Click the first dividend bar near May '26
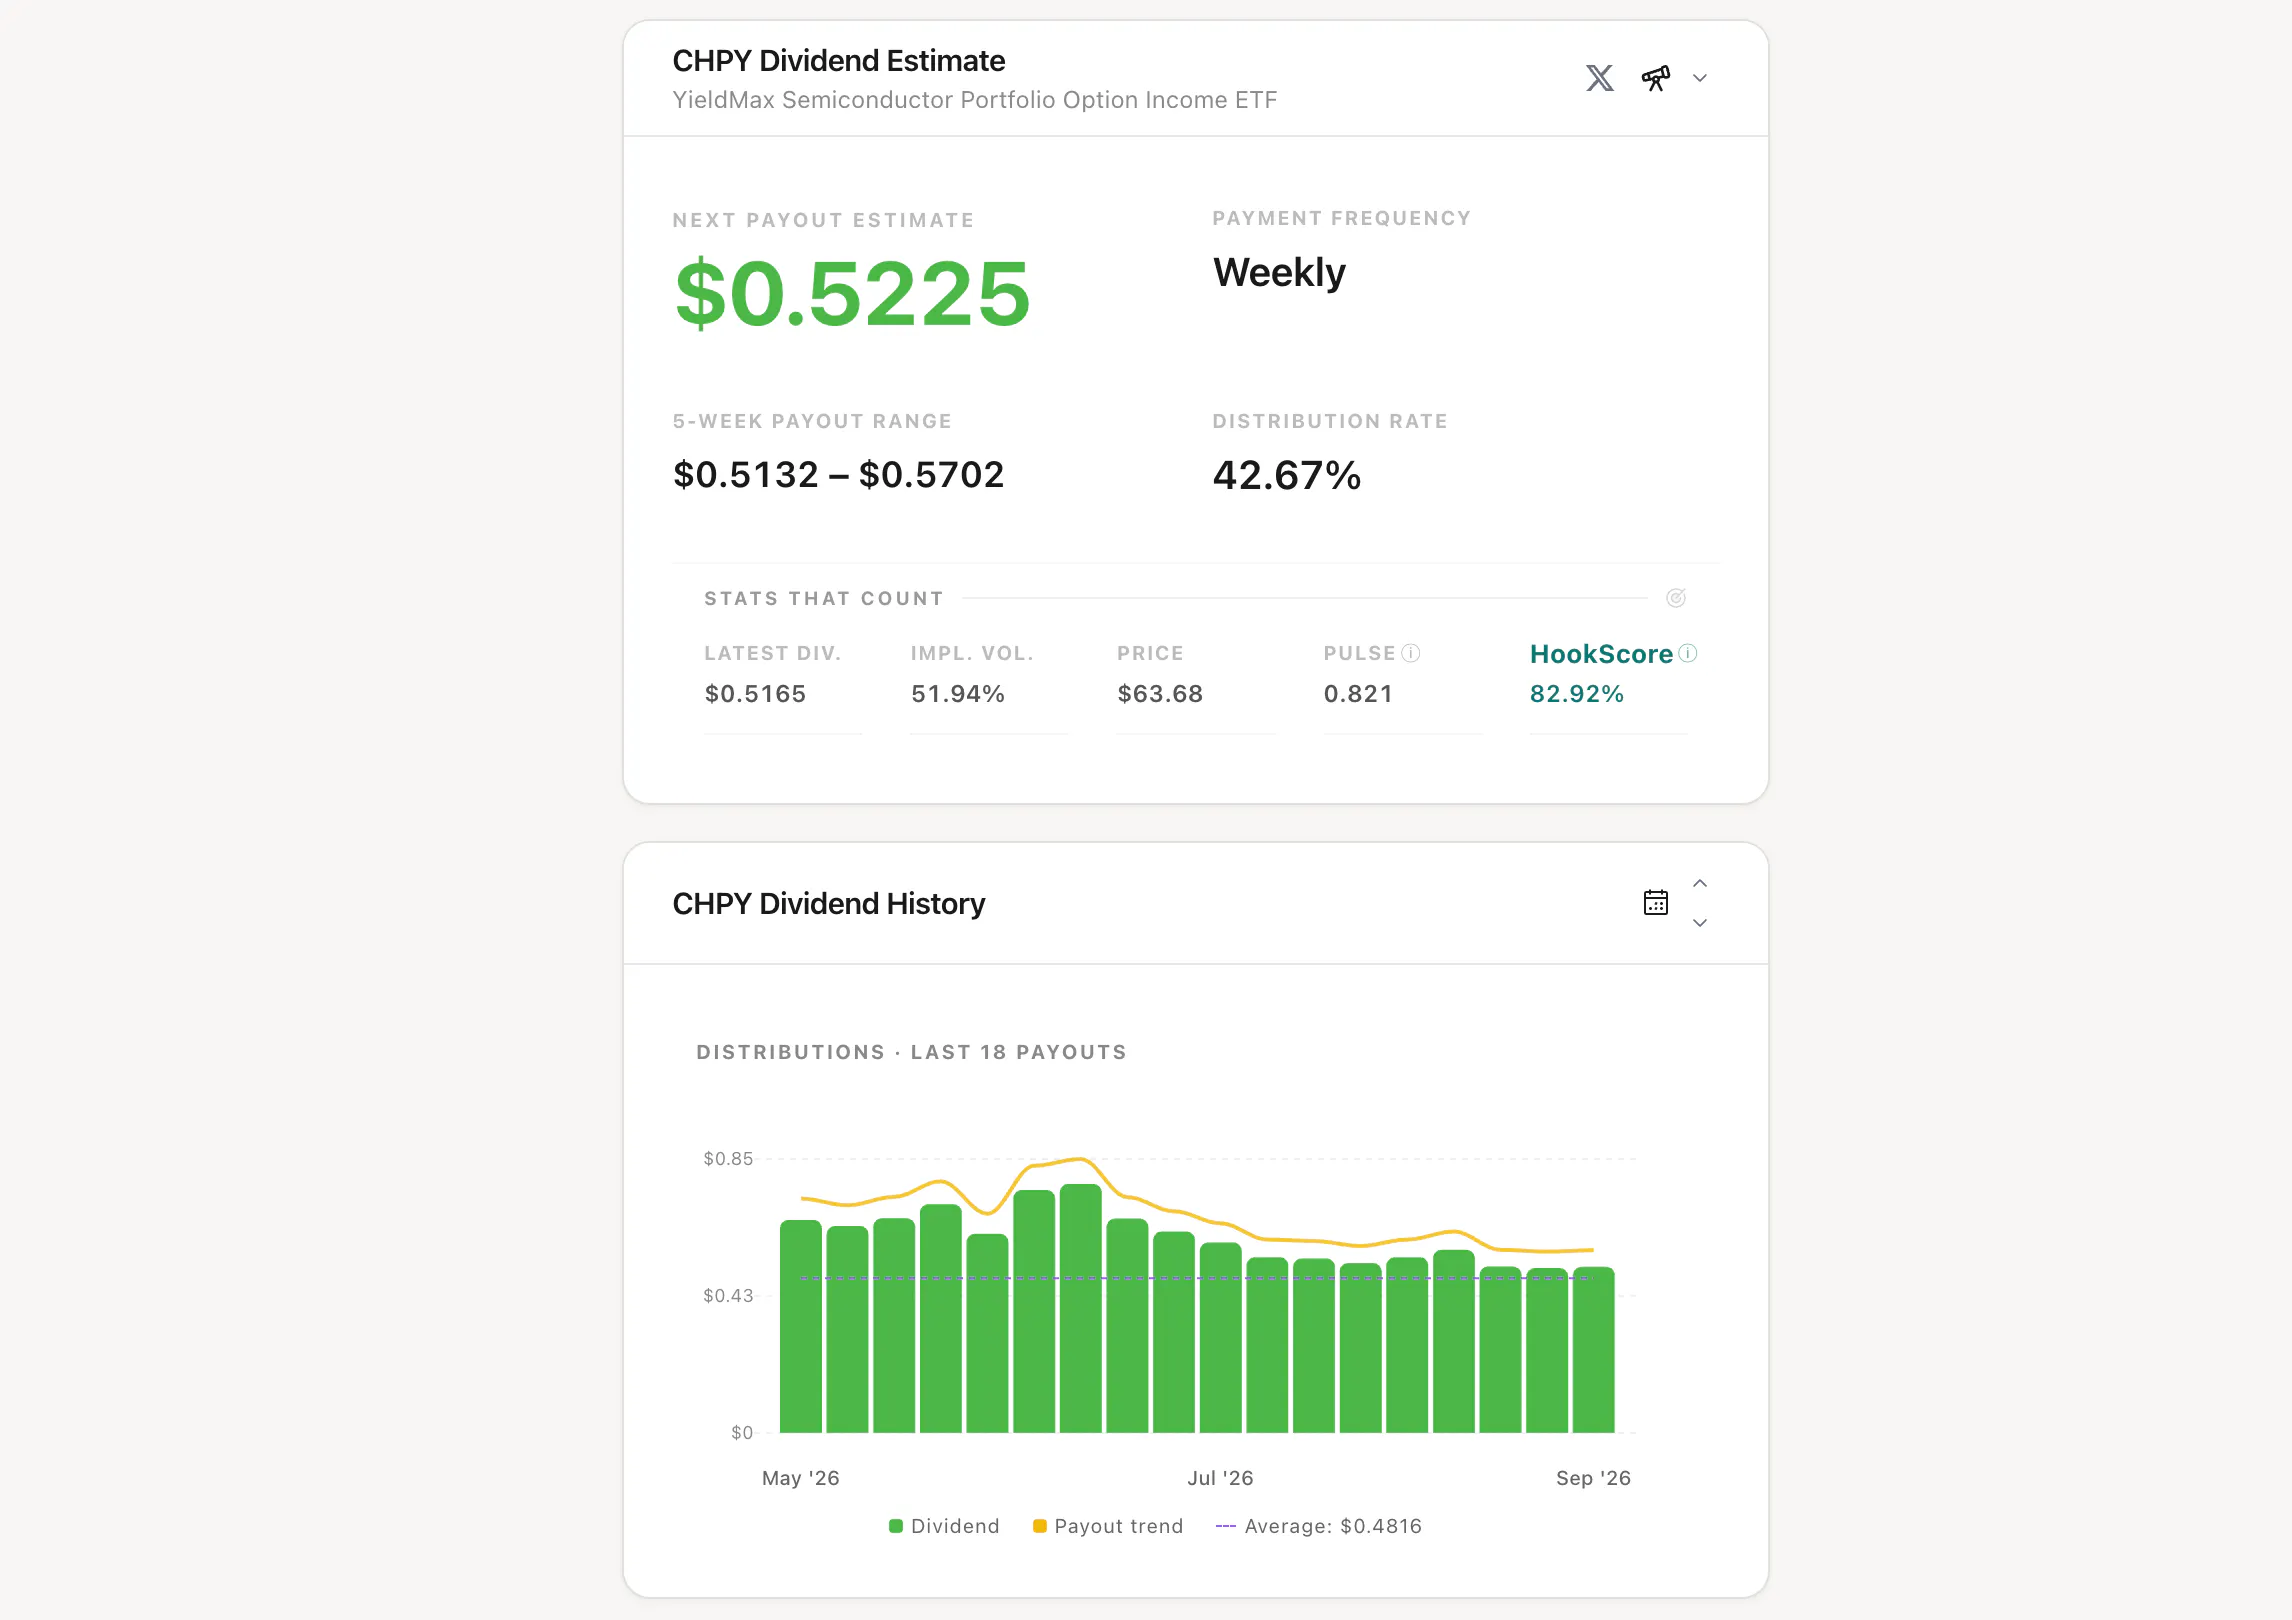The image size is (2292, 1620). click(800, 1326)
